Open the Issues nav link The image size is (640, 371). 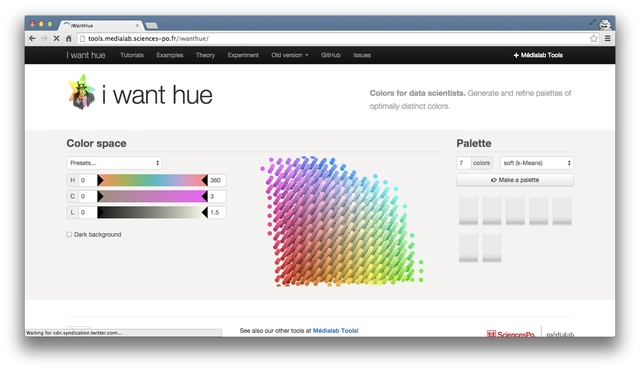click(362, 55)
